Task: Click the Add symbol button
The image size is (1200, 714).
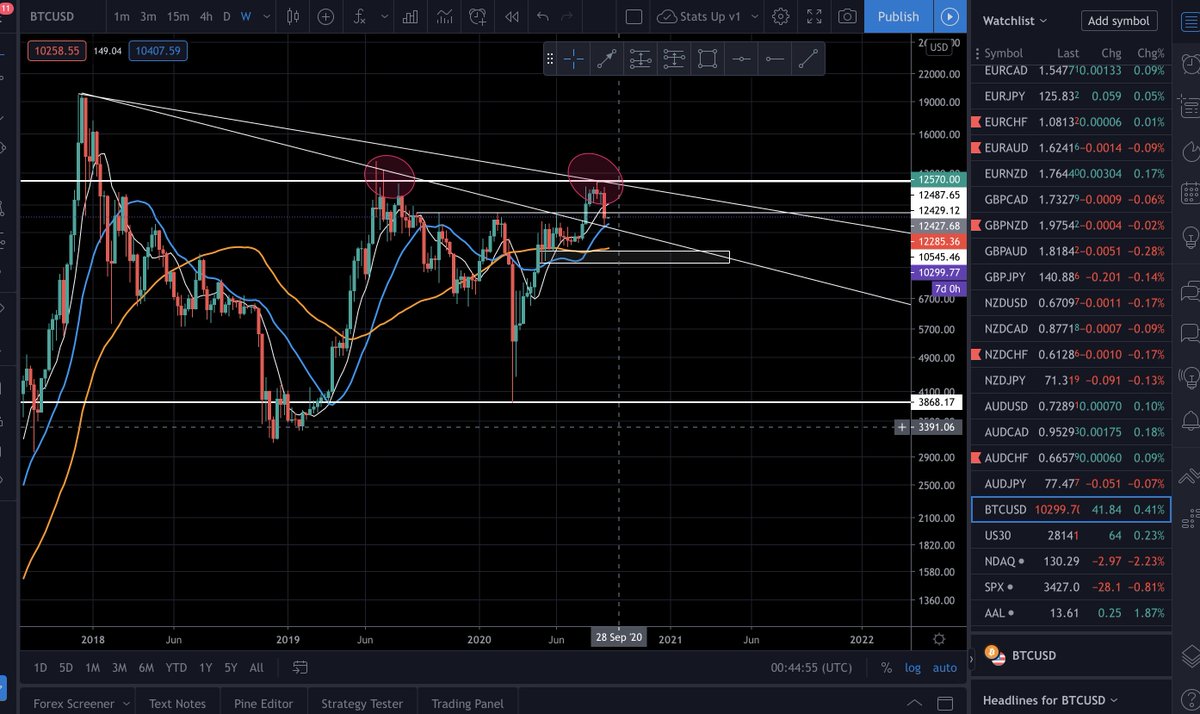Action: coord(1118,20)
